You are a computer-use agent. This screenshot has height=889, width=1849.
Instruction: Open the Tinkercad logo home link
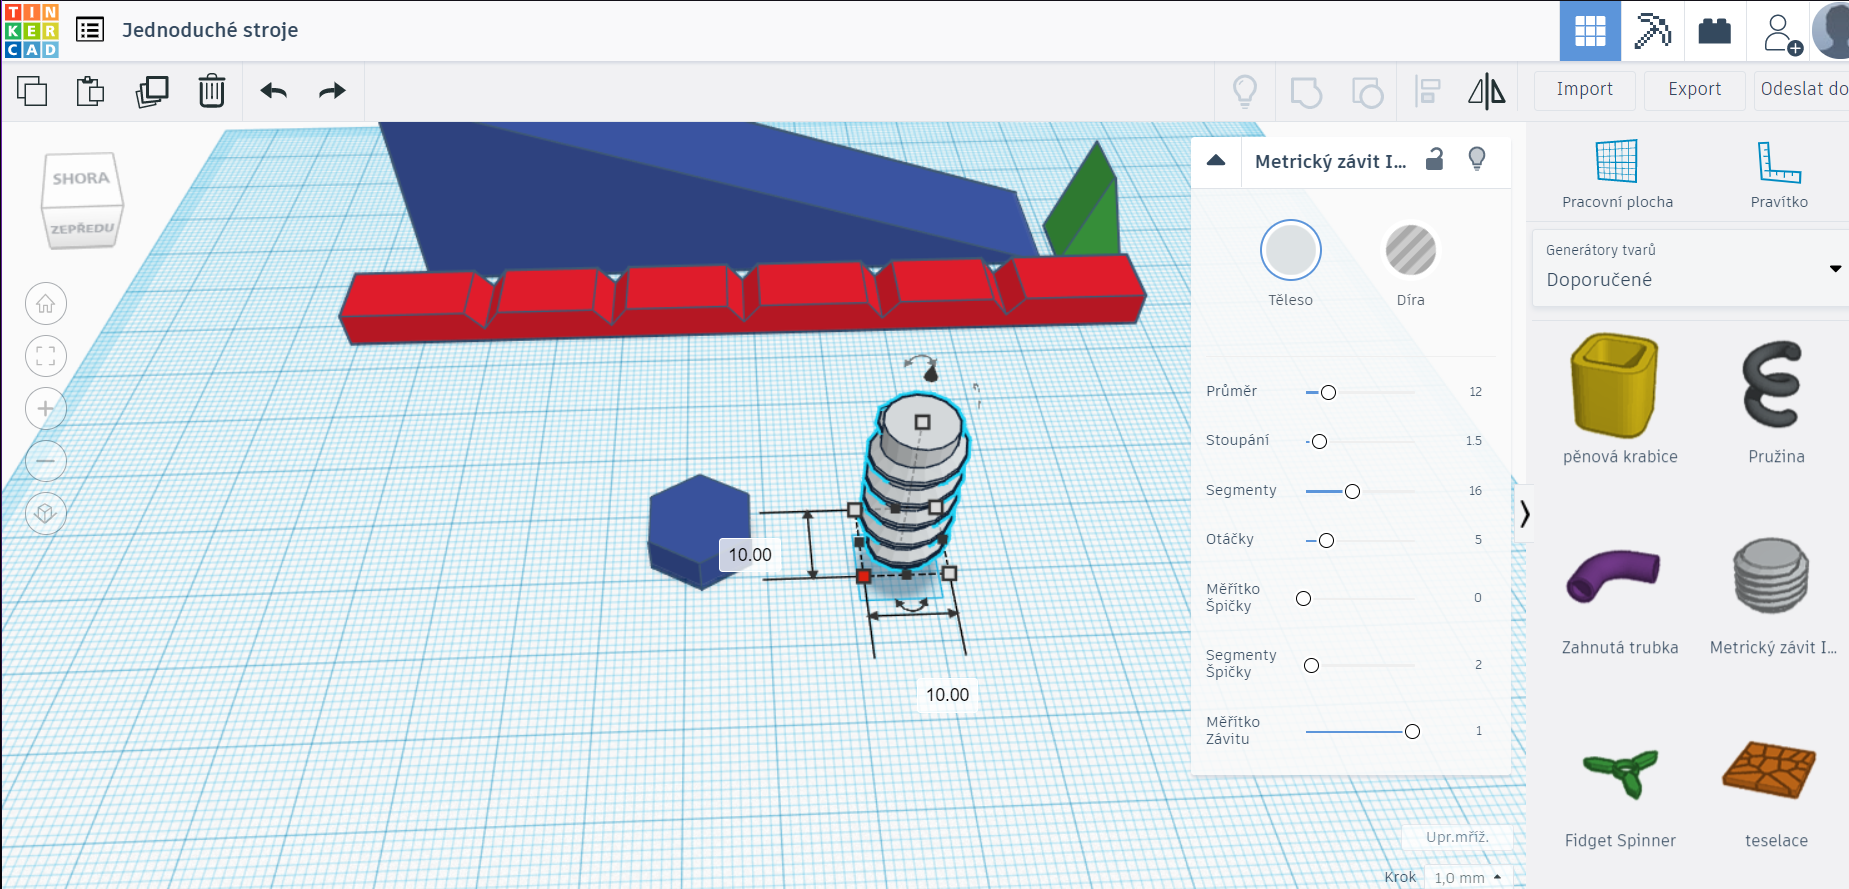click(x=32, y=31)
